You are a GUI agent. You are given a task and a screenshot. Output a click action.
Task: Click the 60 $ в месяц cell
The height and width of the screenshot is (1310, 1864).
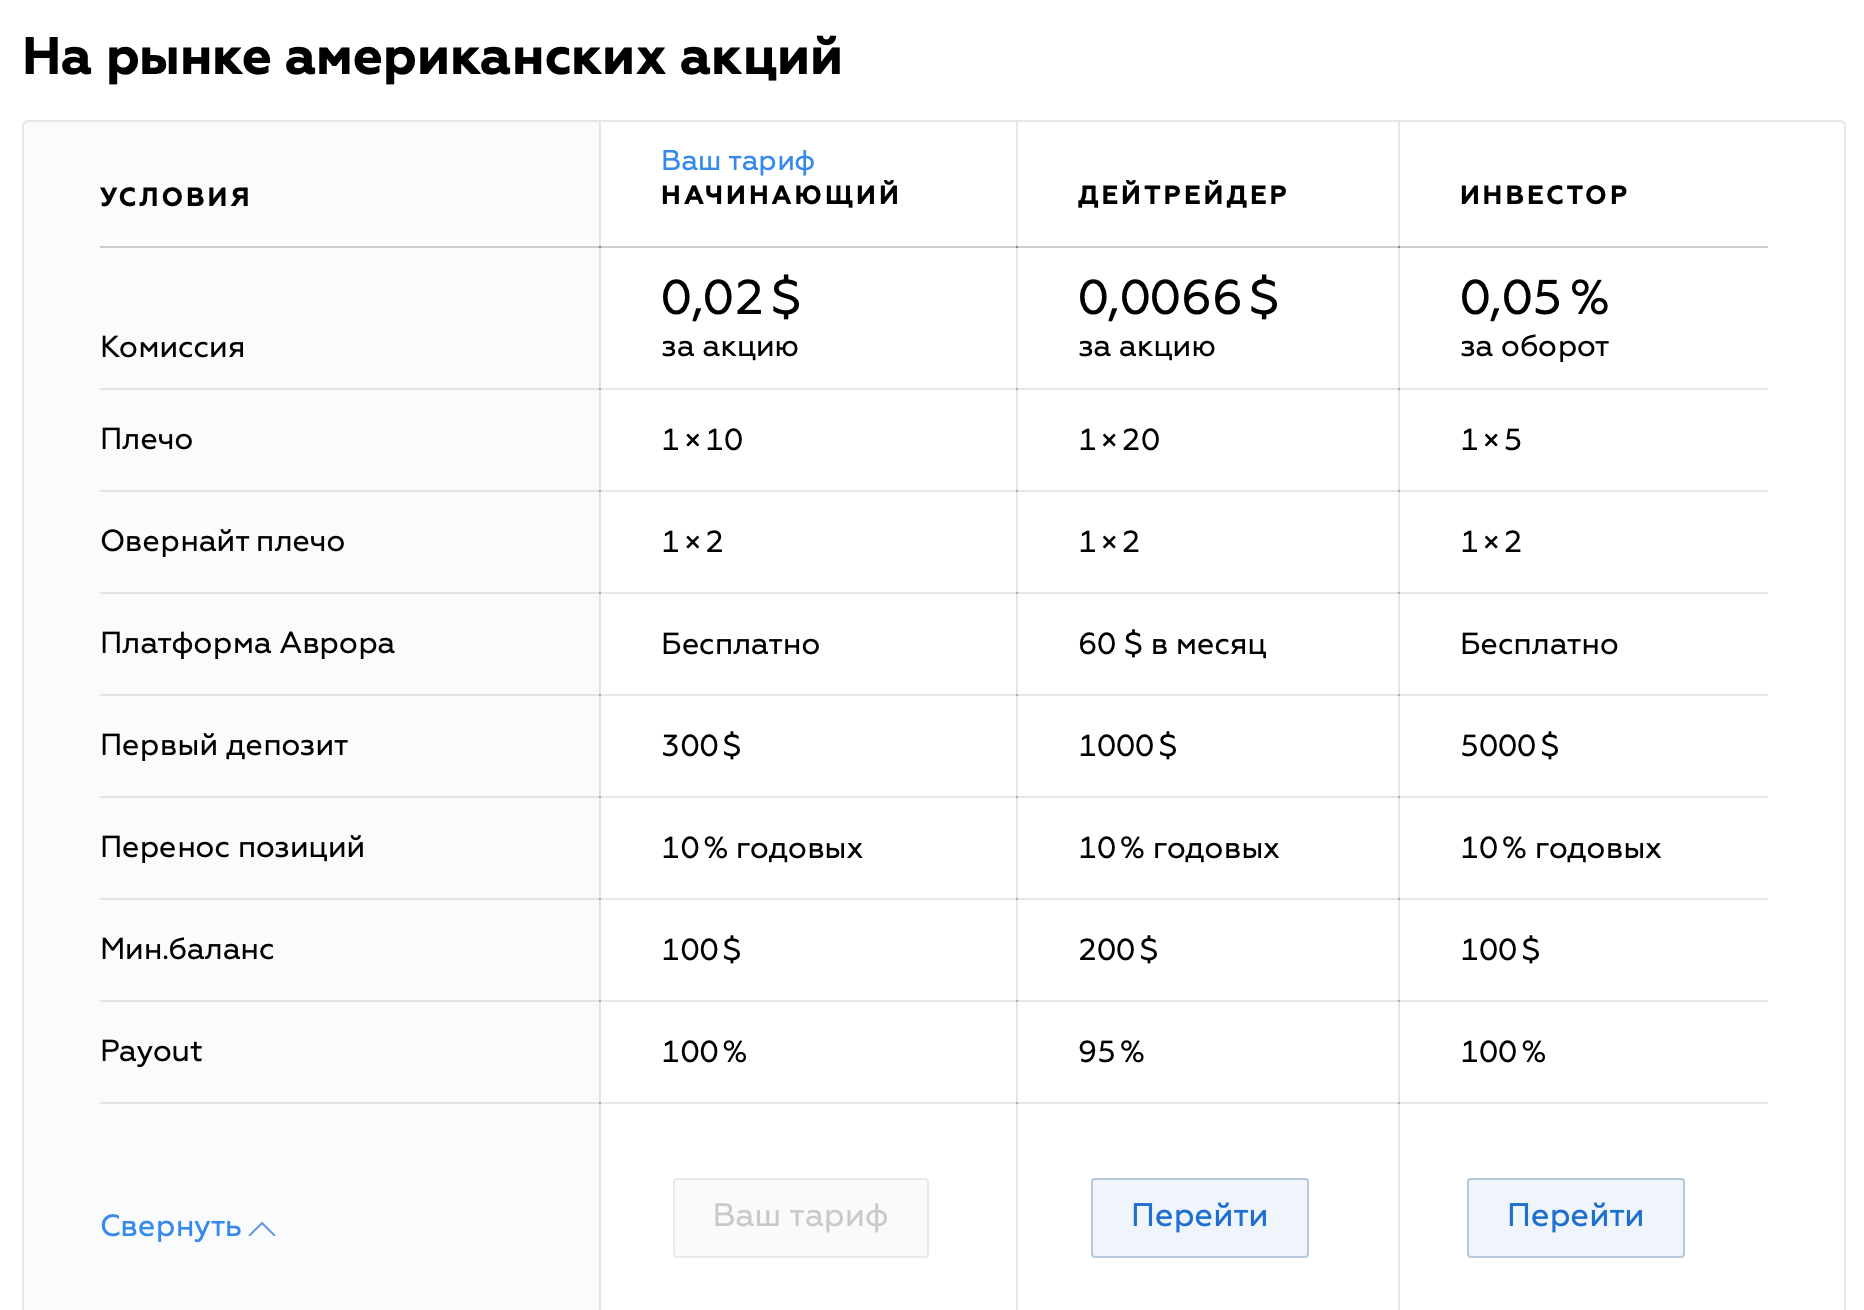click(x=1172, y=644)
